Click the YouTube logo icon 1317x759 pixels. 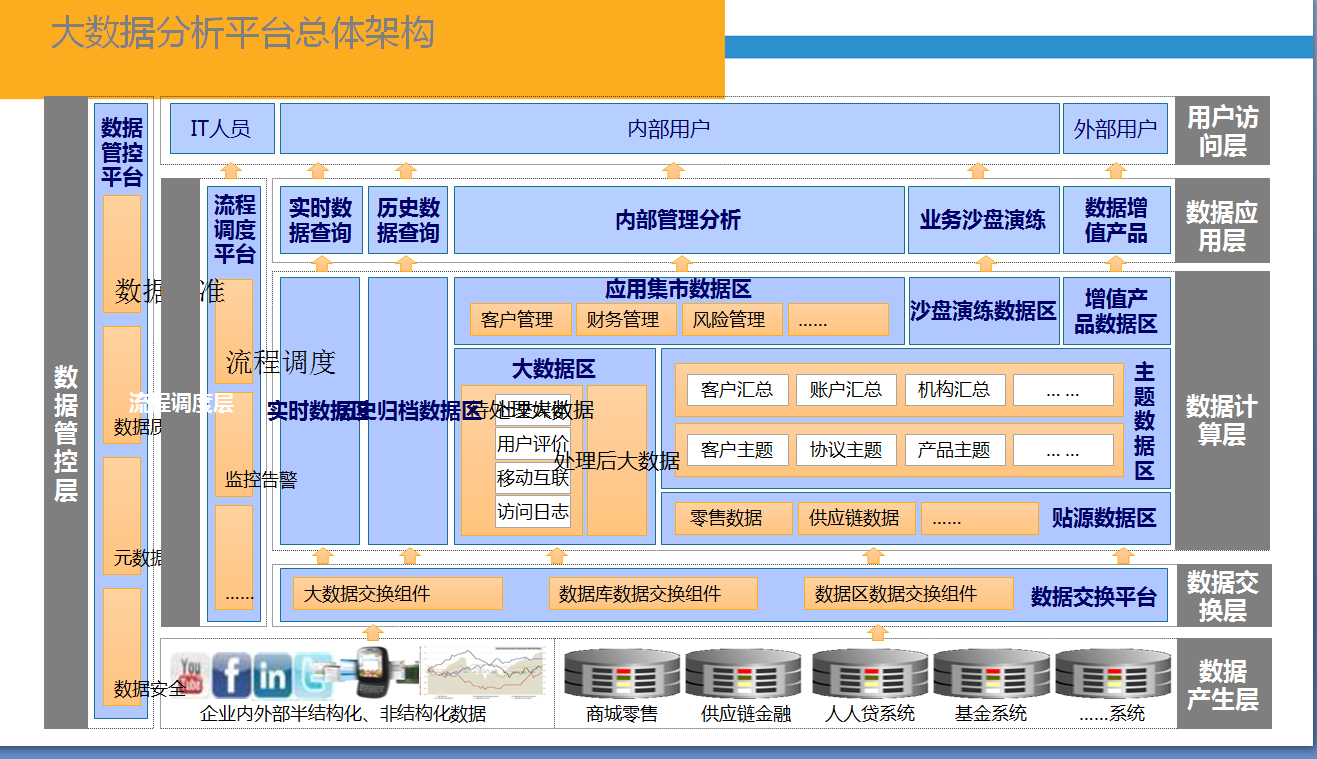click(x=189, y=674)
